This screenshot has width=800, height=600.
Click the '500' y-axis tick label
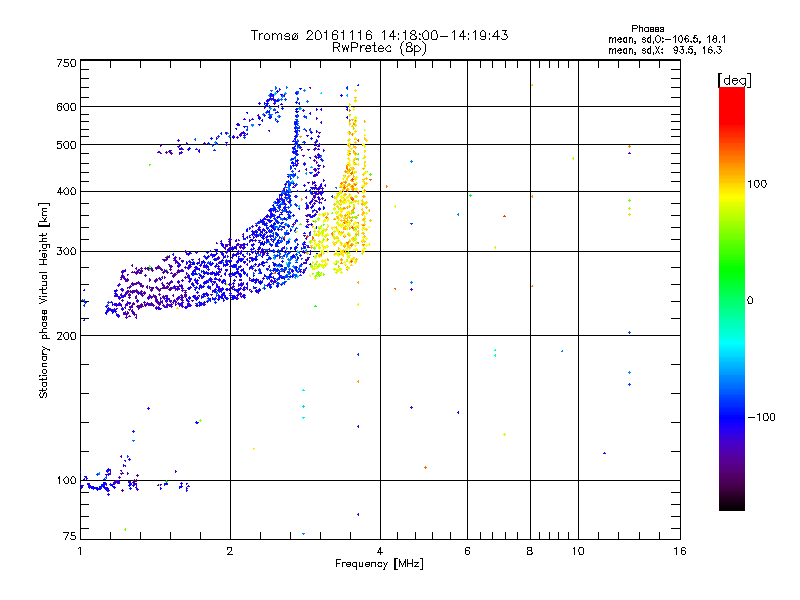(x=66, y=145)
